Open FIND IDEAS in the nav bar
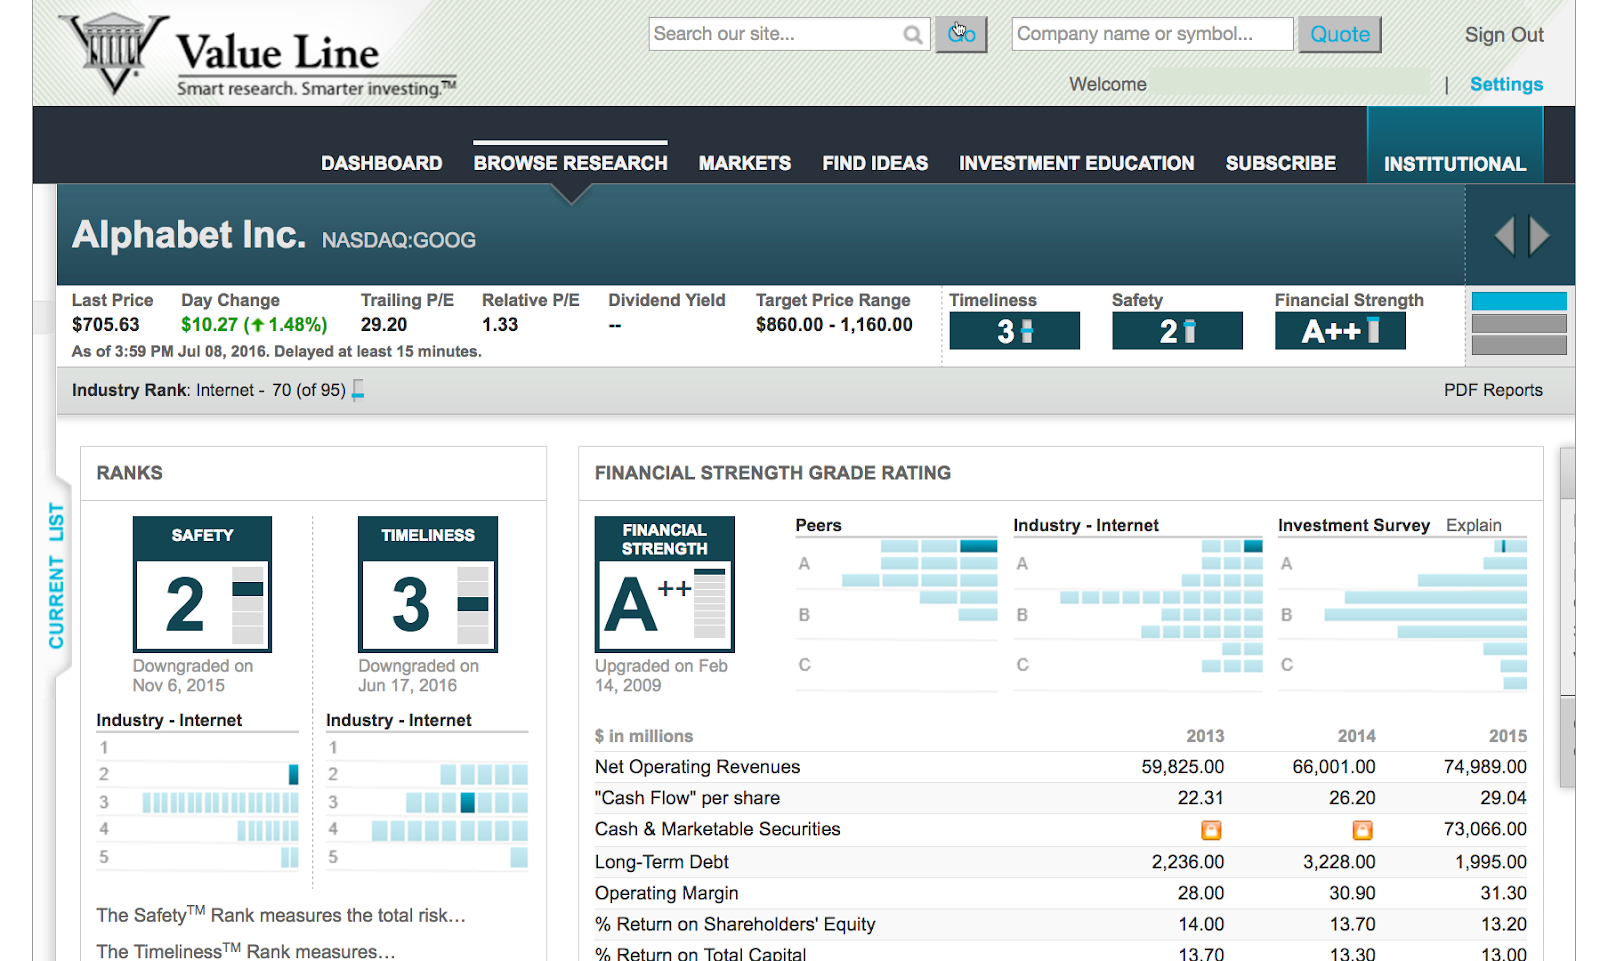This screenshot has width=1600, height=961. click(875, 163)
